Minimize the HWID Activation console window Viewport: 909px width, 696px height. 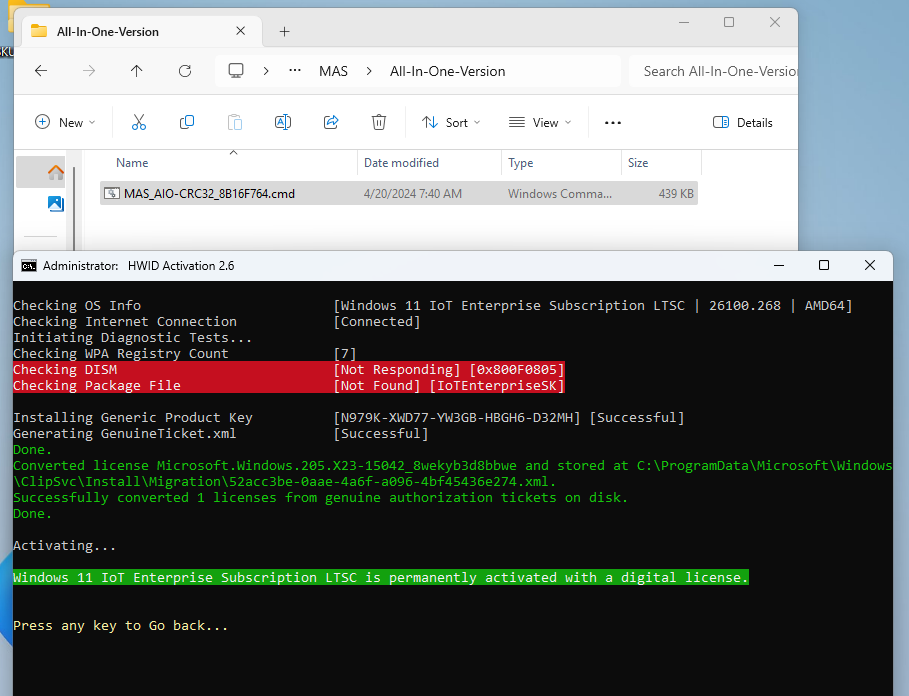coord(779,265)
